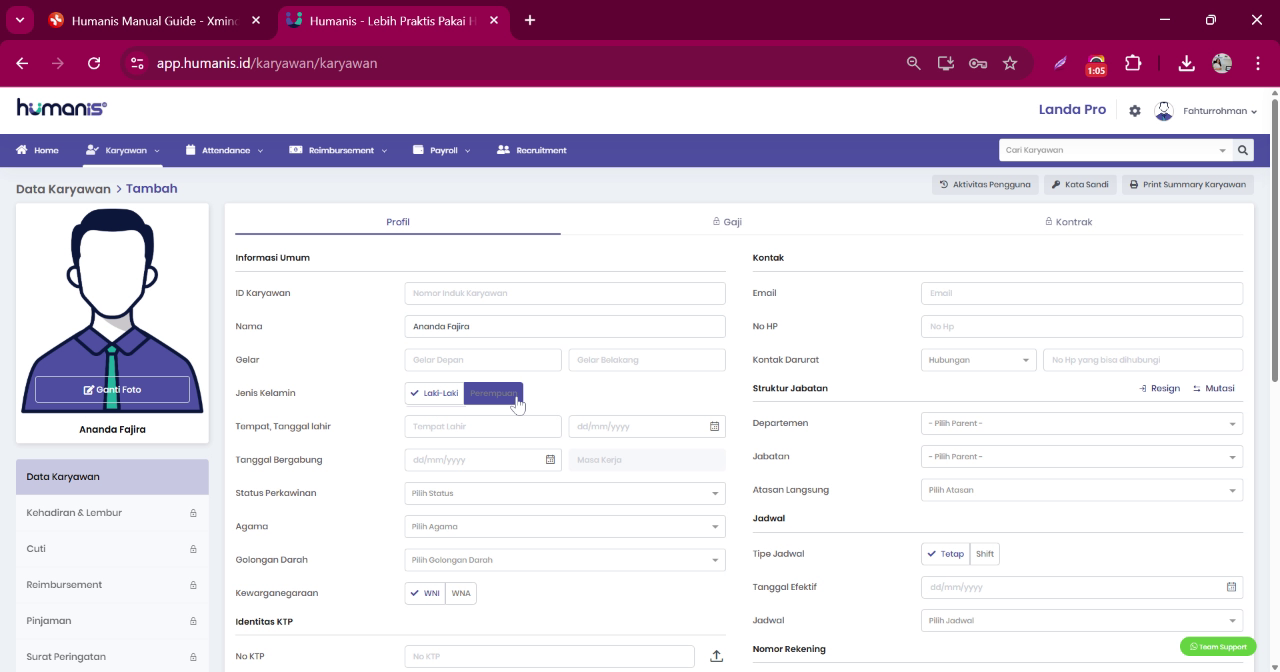Open Pilih Agama dropdown
The width and height of the screenshot is (1280, 672).
[565, 527]
